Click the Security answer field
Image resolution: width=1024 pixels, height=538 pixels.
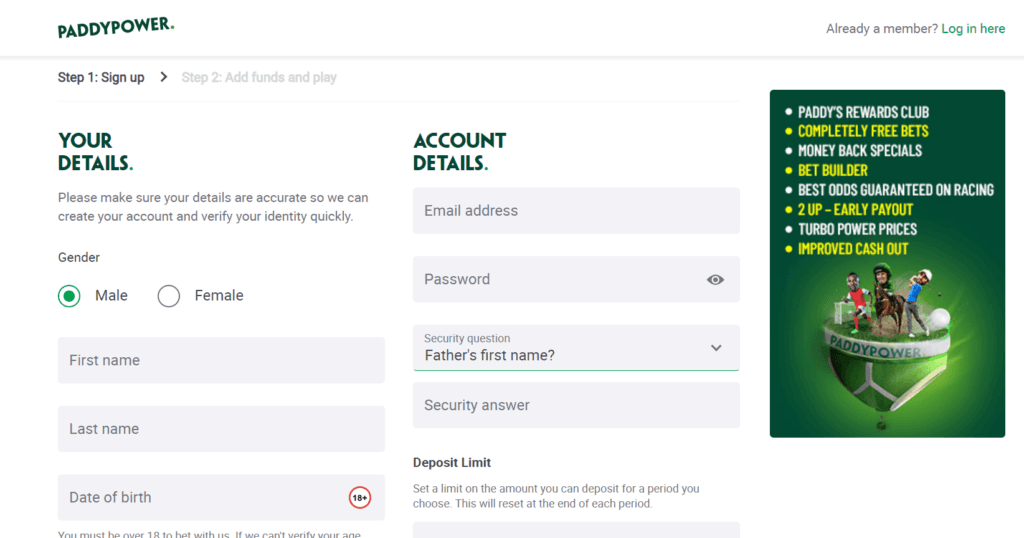tap(576, 405)
